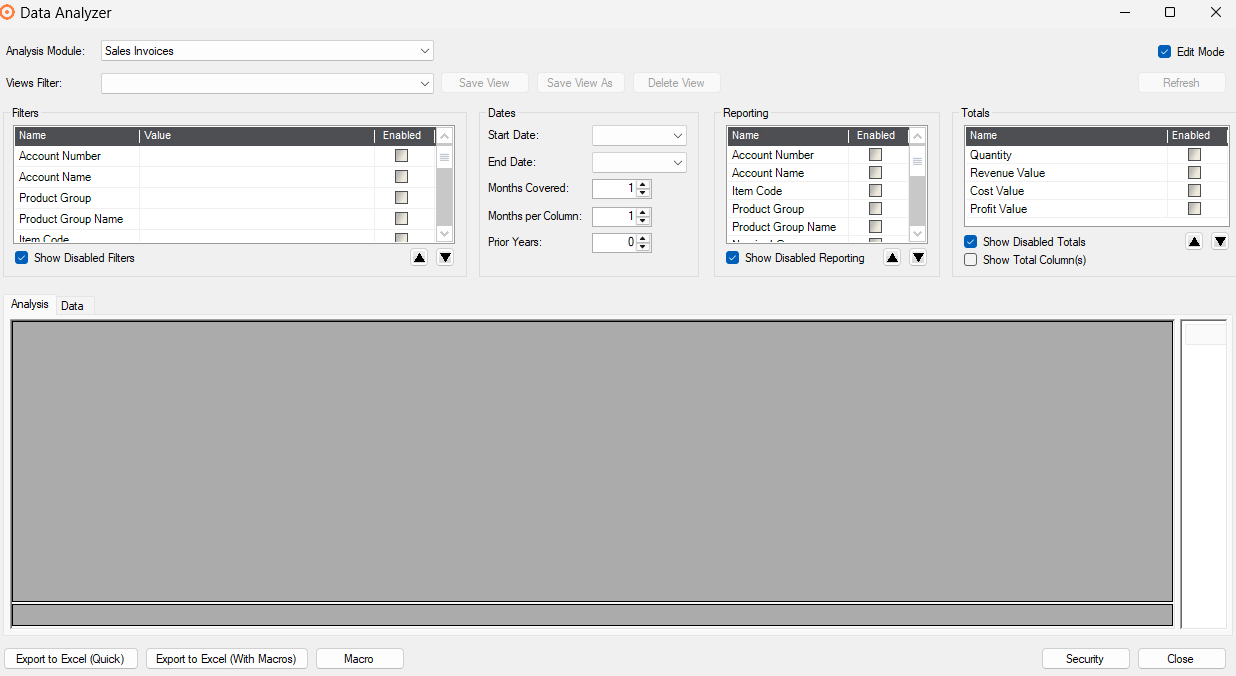Click Reporting list scroll-up arrow

(918, 135)
